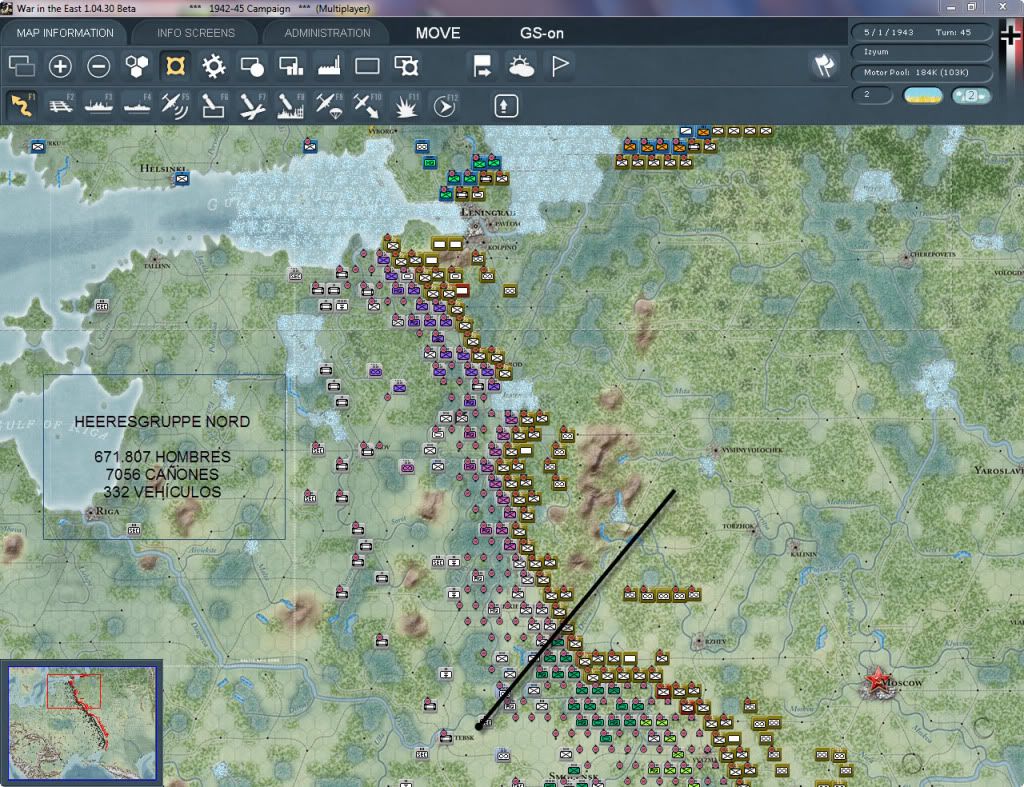Click the Motor Pool 184K readout

point(921,72)
